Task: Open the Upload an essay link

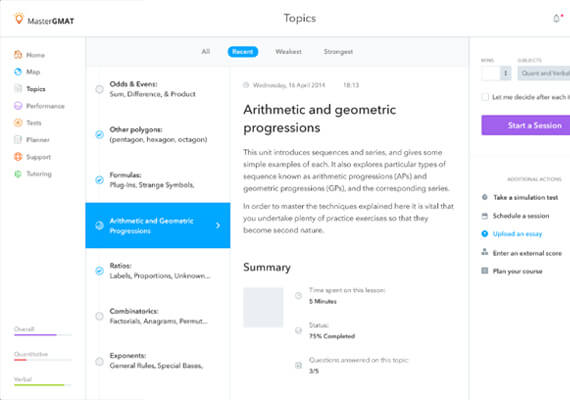Action: point(517,234)
